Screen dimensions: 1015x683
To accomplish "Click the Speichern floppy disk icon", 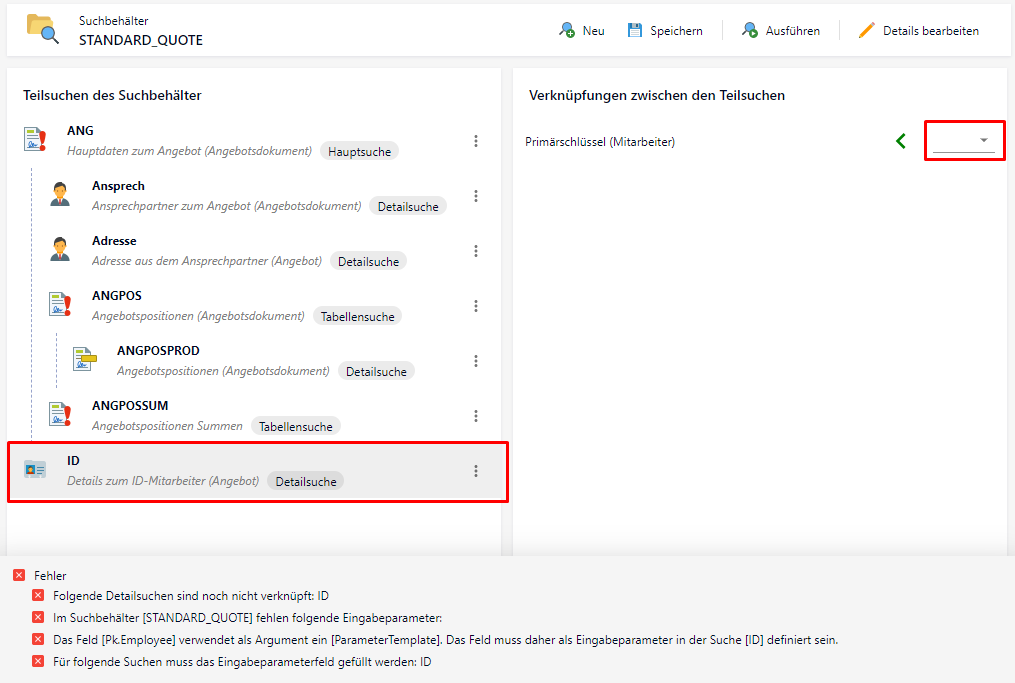I will point(634,30).
